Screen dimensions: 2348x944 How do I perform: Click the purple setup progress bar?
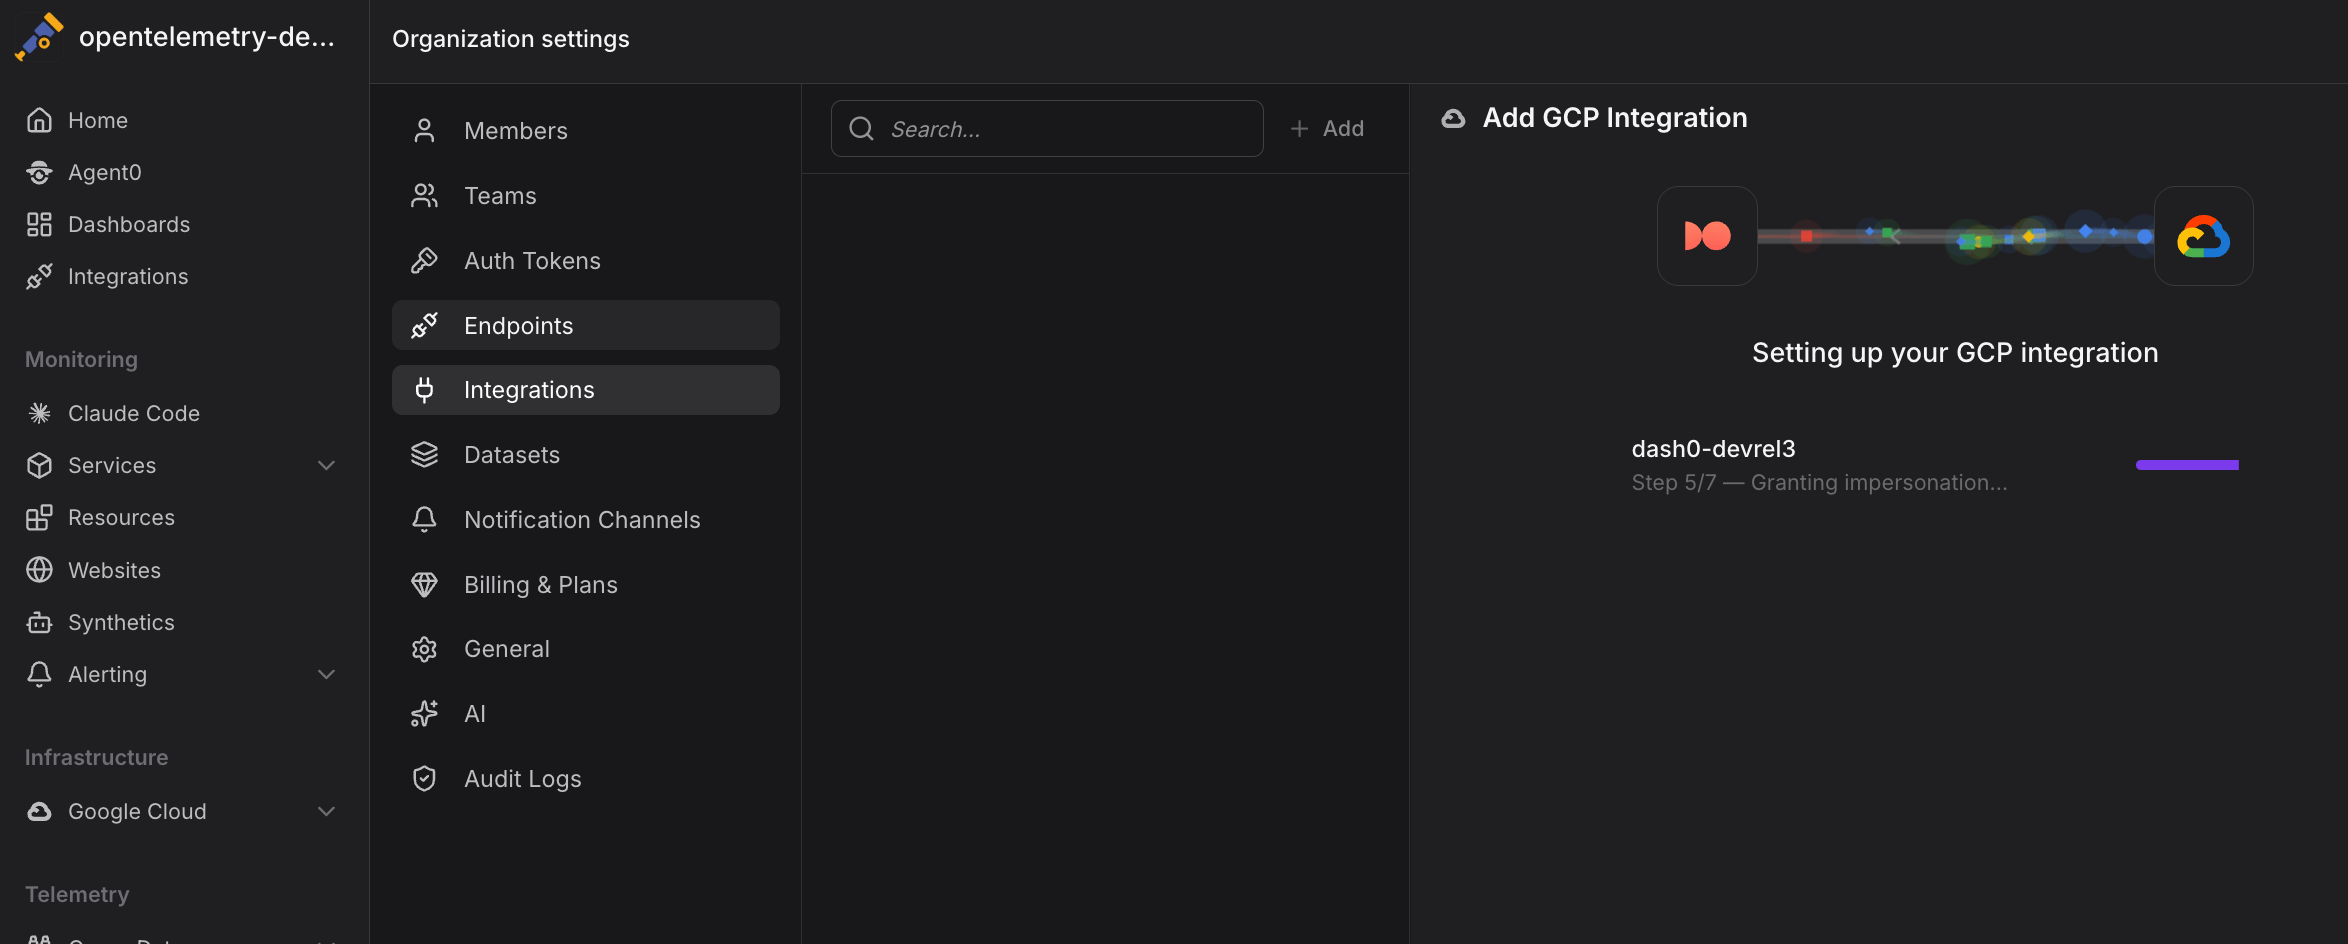click(2187, 464)
